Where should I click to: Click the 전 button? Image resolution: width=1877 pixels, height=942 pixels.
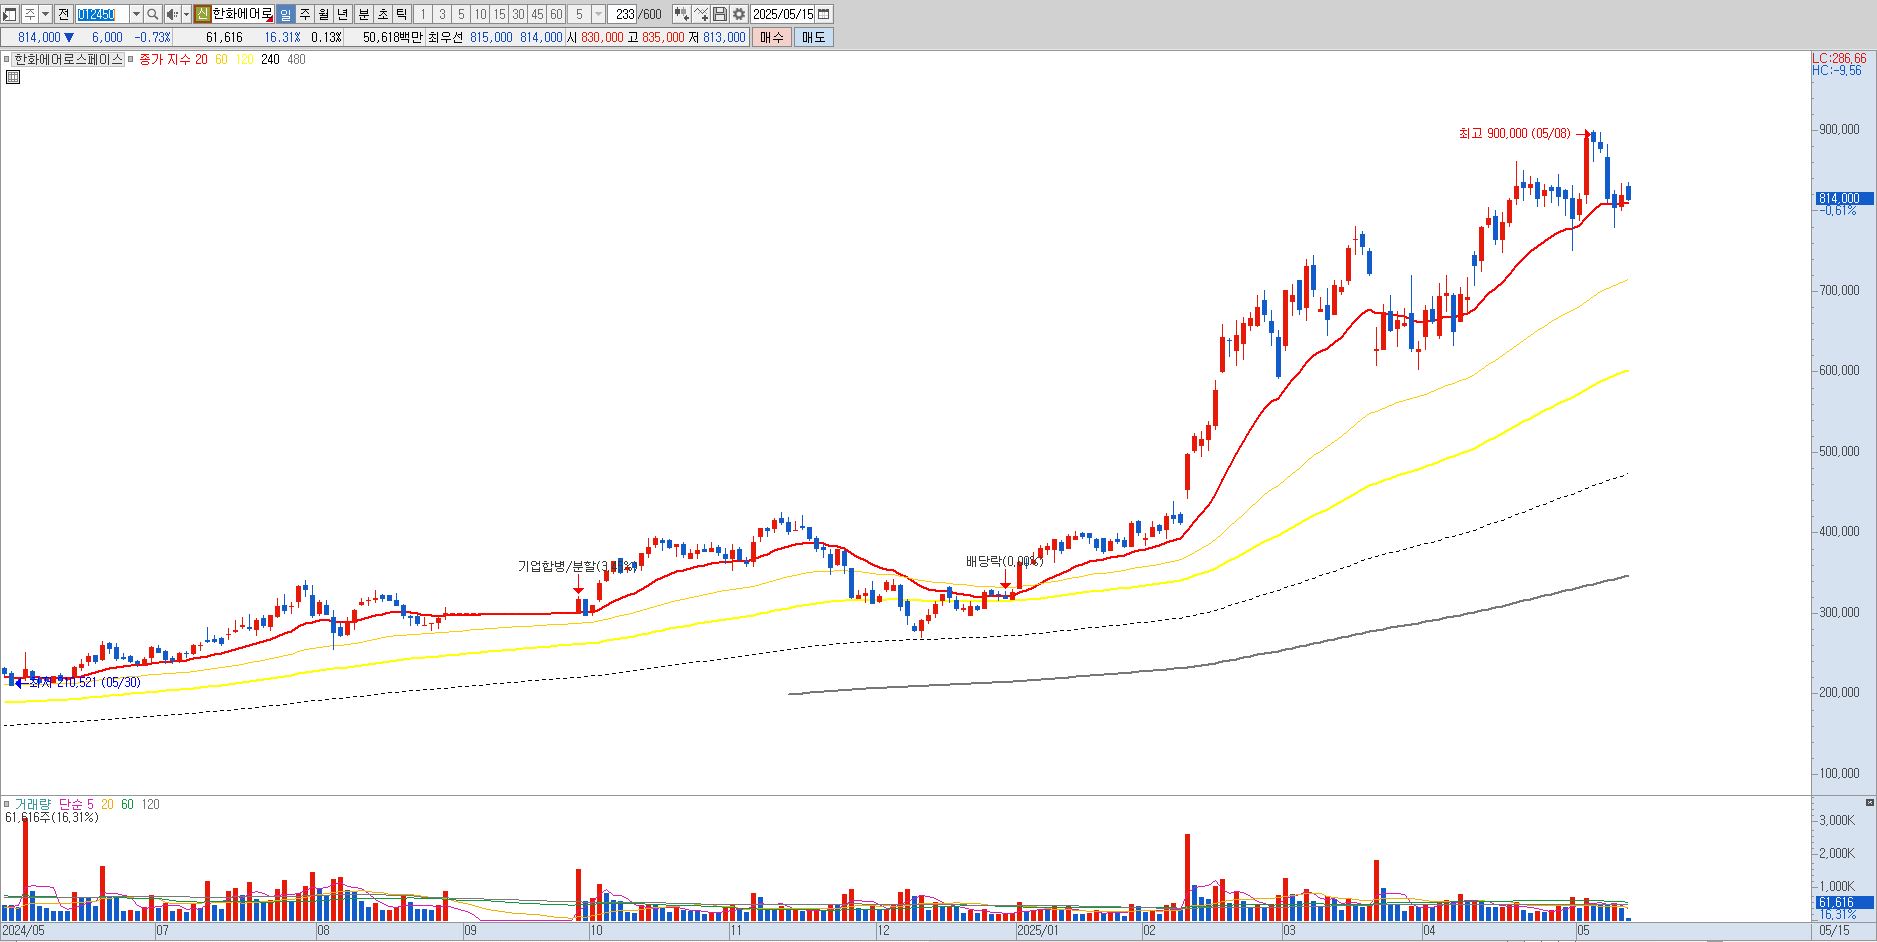click(x=64, y=14)
